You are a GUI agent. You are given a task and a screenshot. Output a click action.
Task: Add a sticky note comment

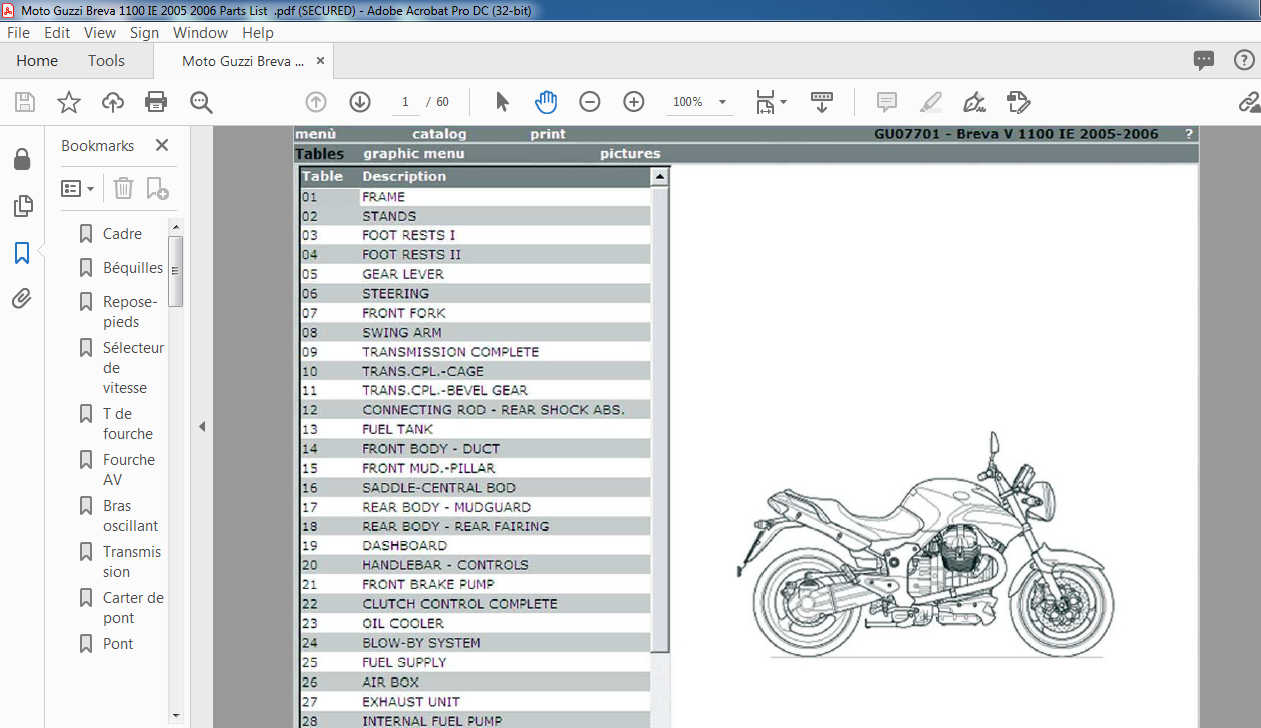point(886,102)
